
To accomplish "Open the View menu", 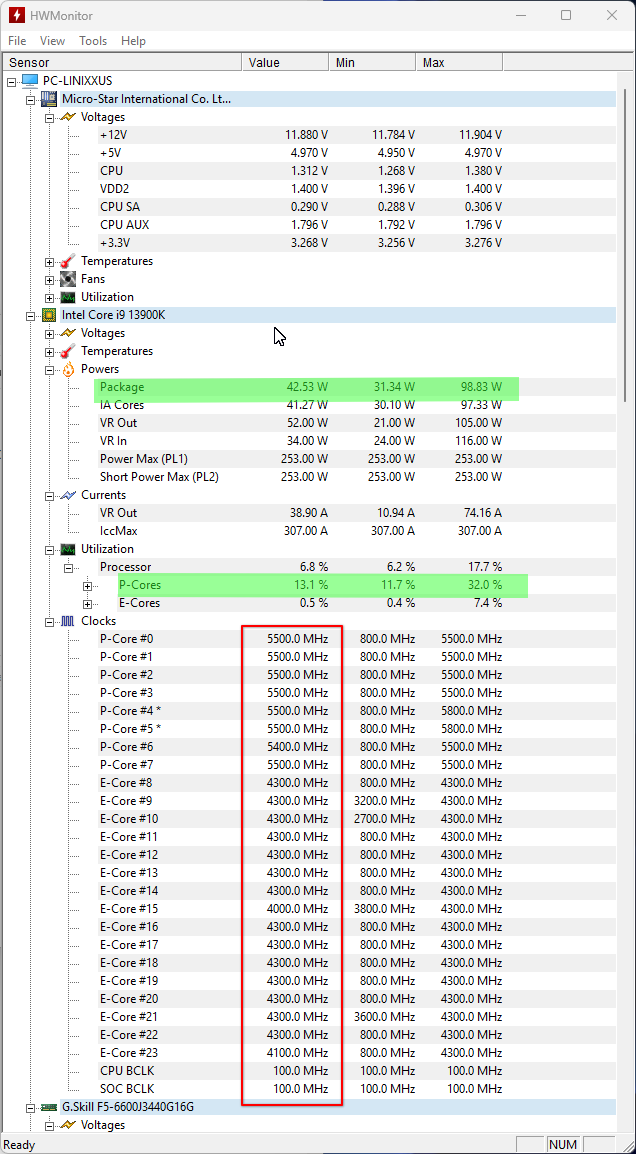I will pos(52,40).
